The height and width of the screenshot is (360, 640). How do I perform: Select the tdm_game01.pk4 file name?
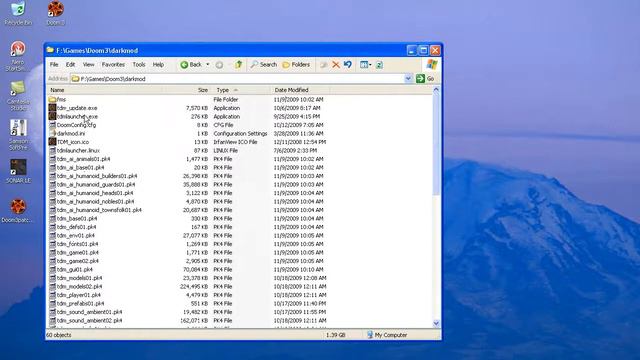point(78,253)
